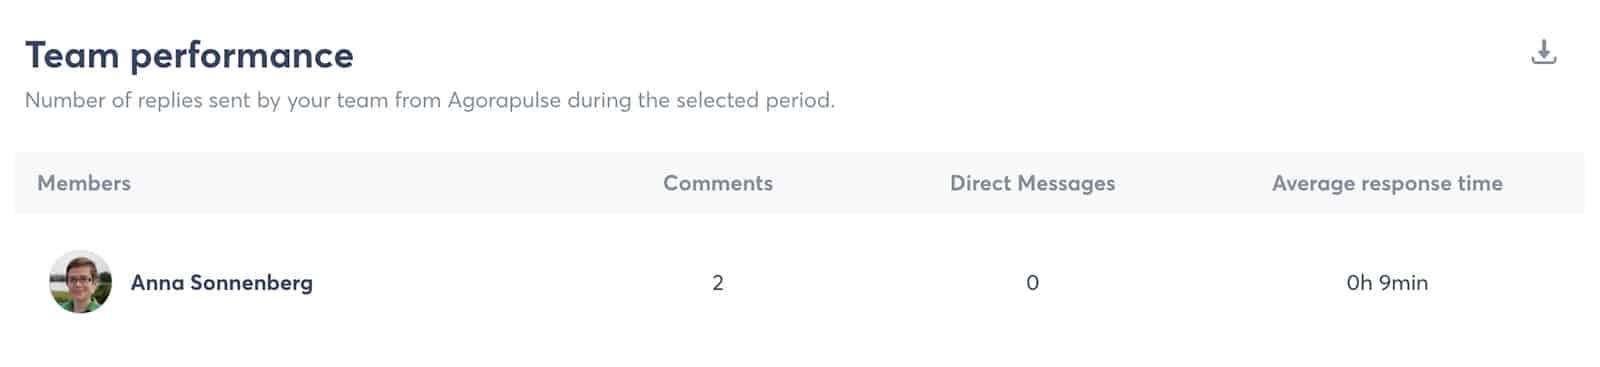Click the comments count value 2
The height and width of the screenshot is (367, 1600).
pos(718,283)
